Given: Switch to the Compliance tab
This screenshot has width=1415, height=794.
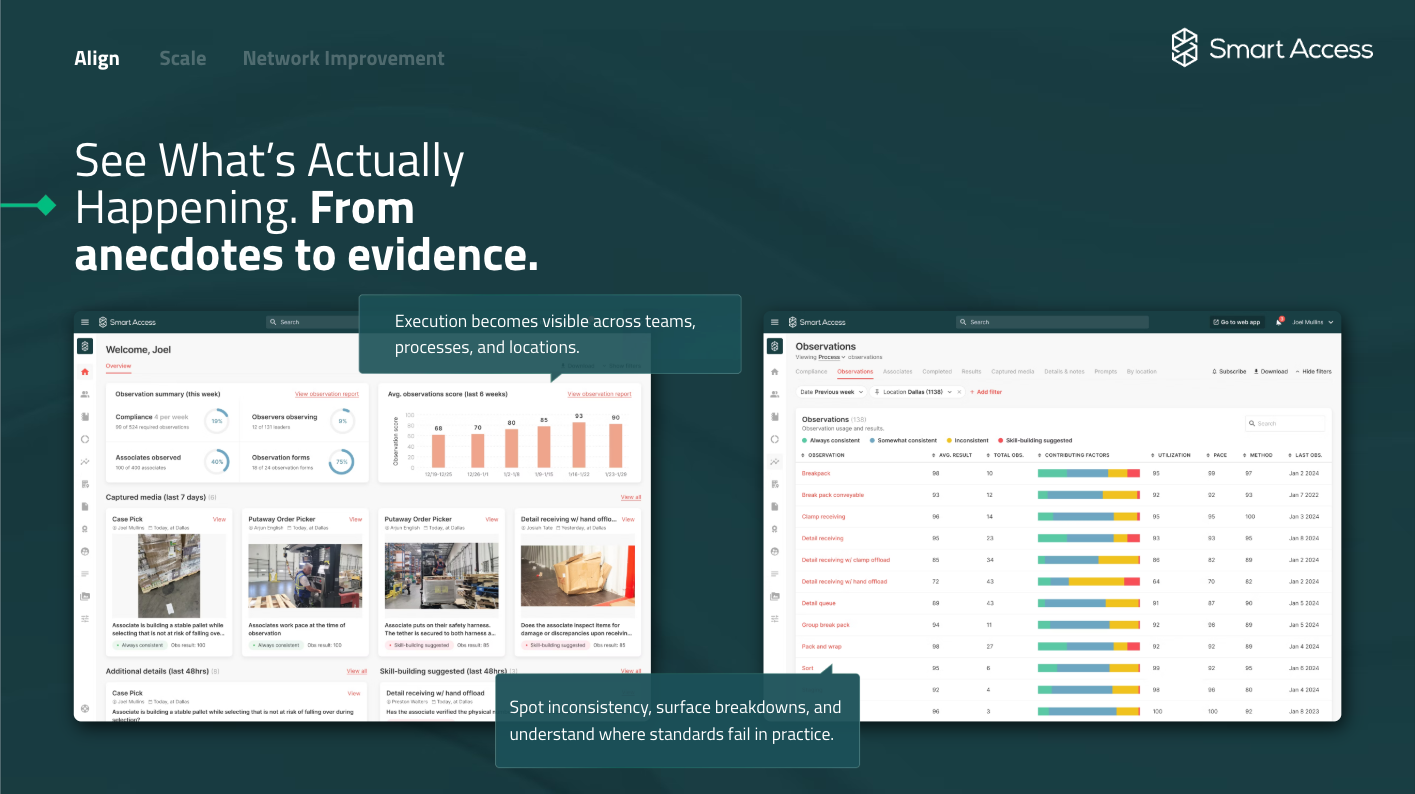Looking at the screenshot, I should (x=811, y=371).
